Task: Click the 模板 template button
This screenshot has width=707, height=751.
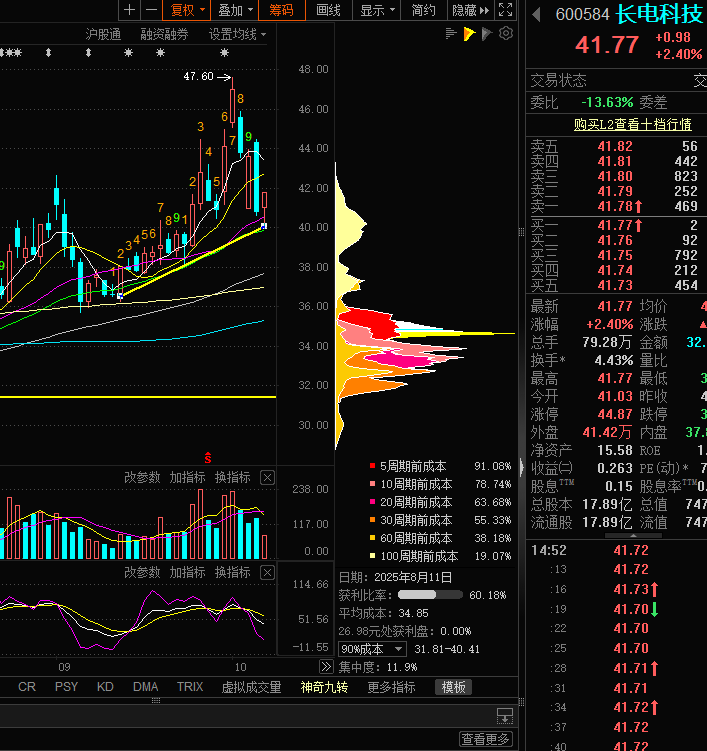Action: [x=453, y=687]
